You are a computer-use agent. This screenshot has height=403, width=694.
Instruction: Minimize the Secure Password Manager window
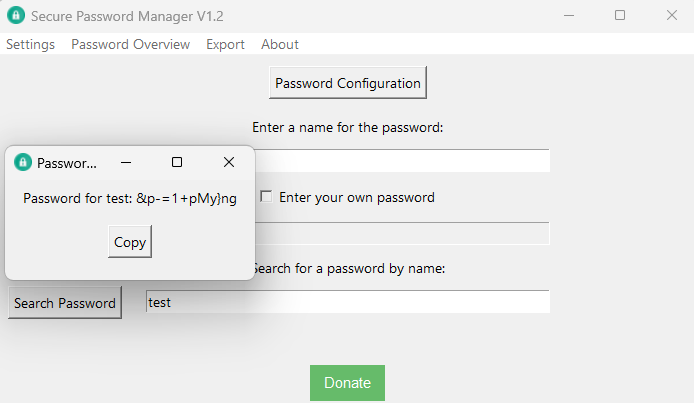569,15
